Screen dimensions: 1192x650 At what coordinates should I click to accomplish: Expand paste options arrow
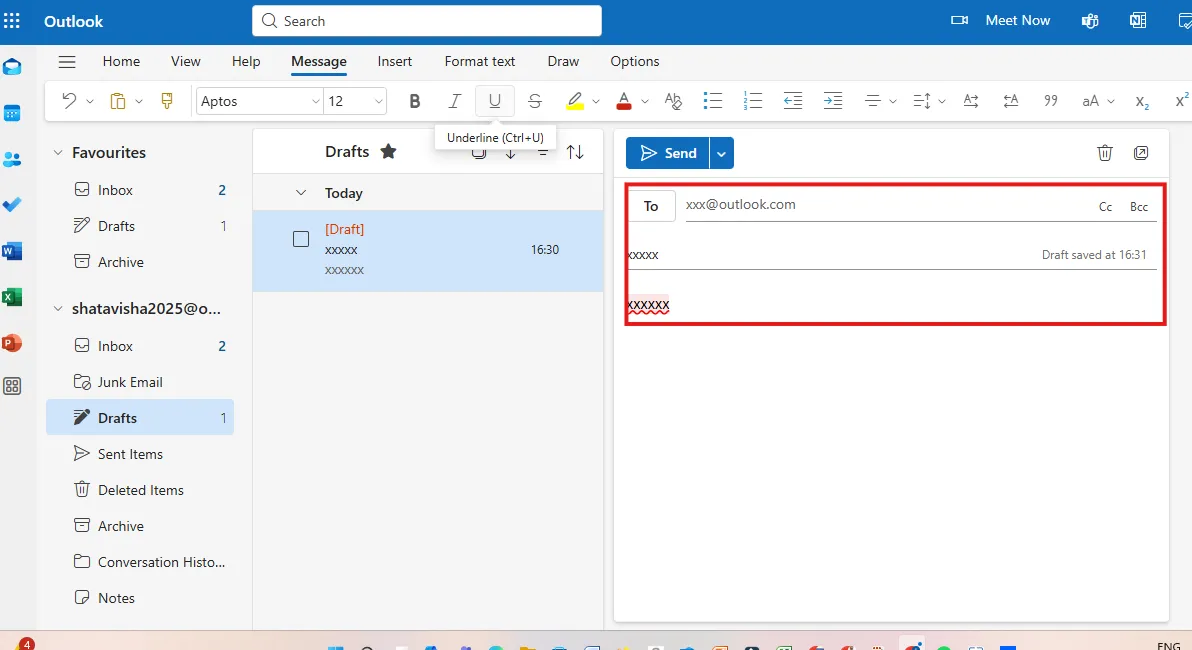coord(138,101)
